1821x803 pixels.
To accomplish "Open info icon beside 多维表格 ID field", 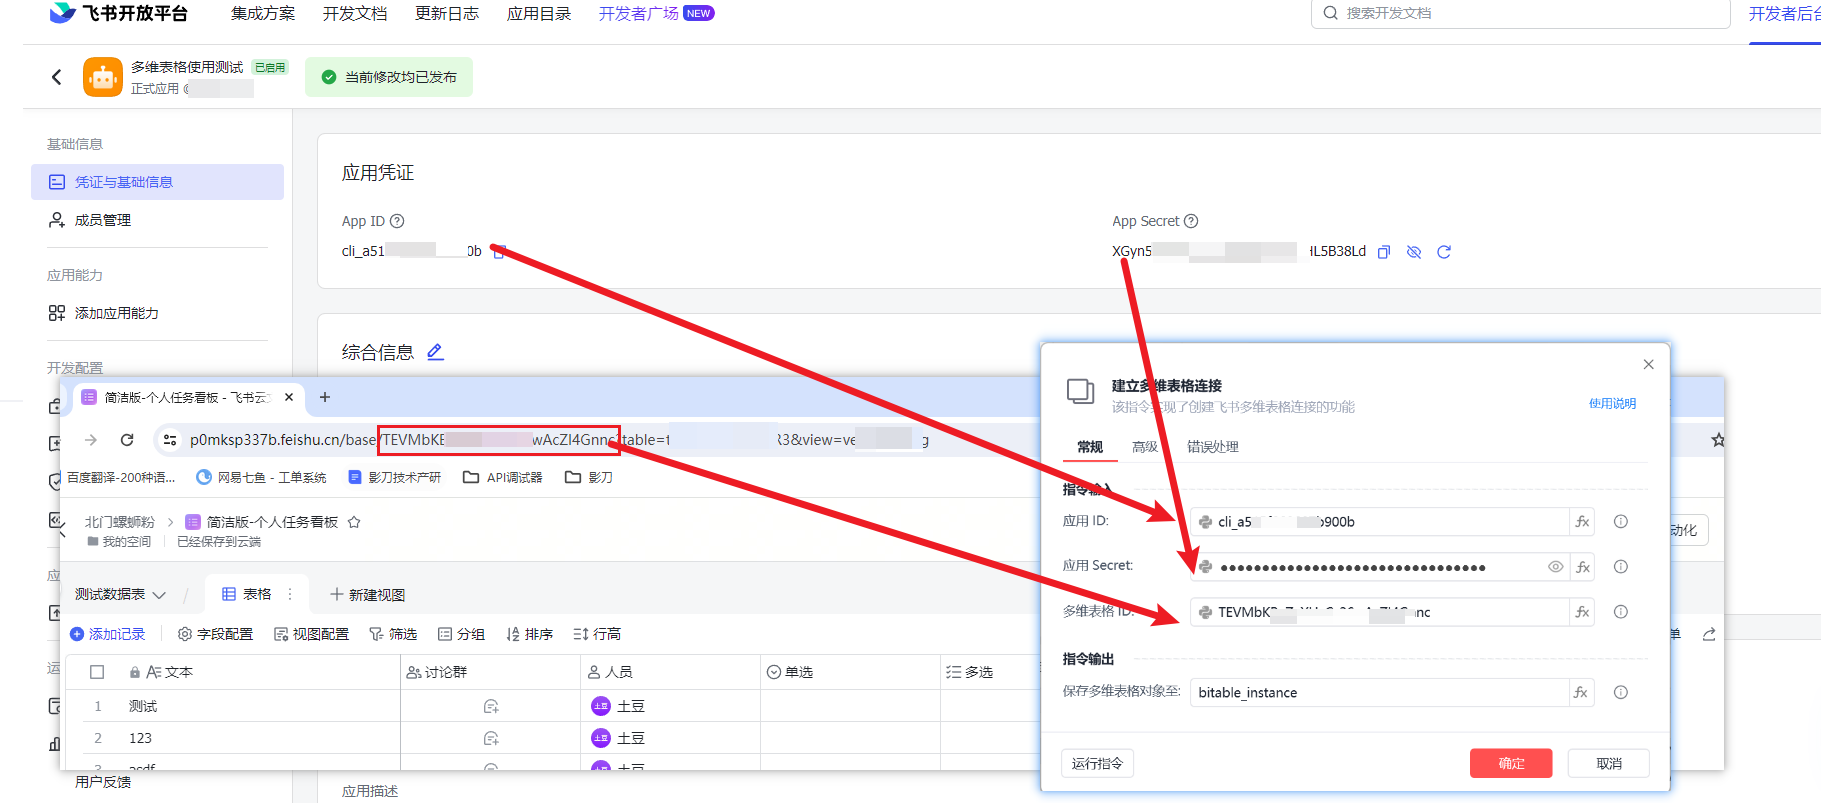I will click(x=1621, y=612).
